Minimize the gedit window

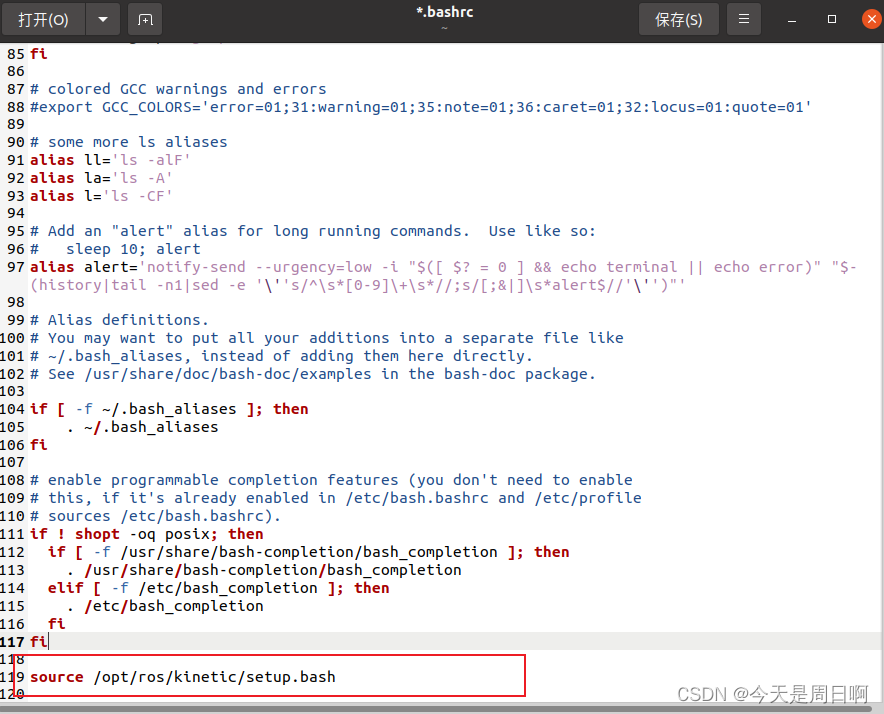pyautogui.click(x=792, y=20)
